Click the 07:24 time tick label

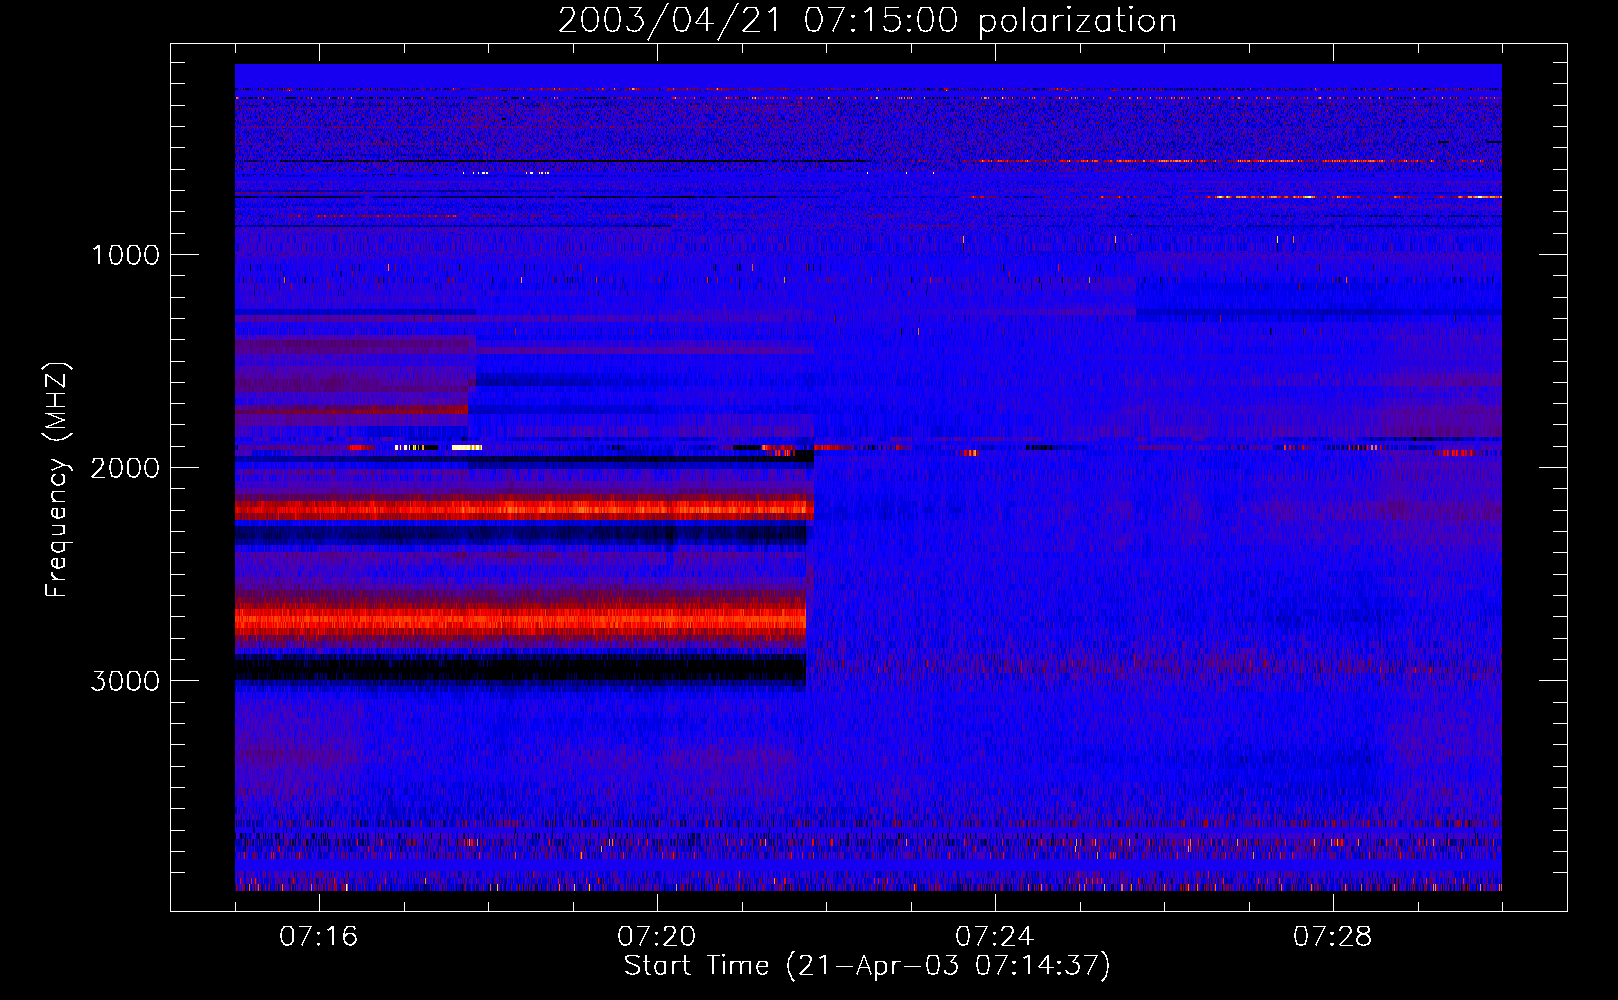click(x=994, y=937)
